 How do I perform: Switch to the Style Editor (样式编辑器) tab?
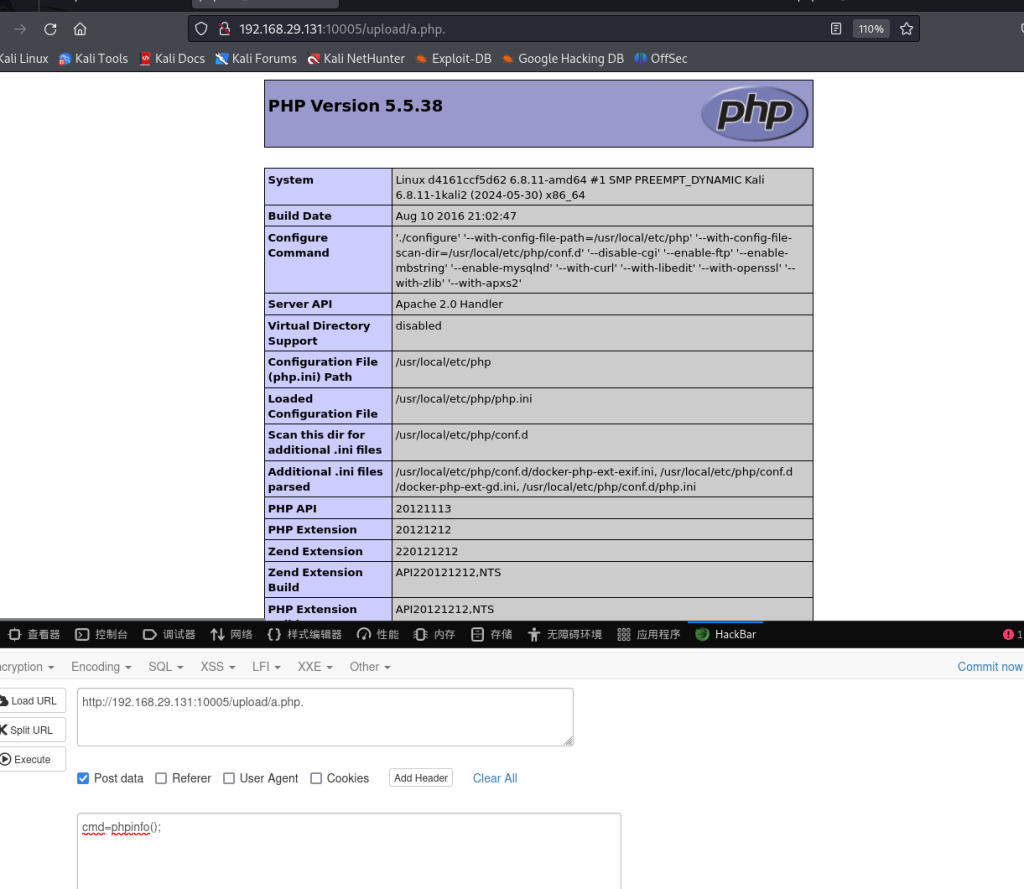pos(304,634)
